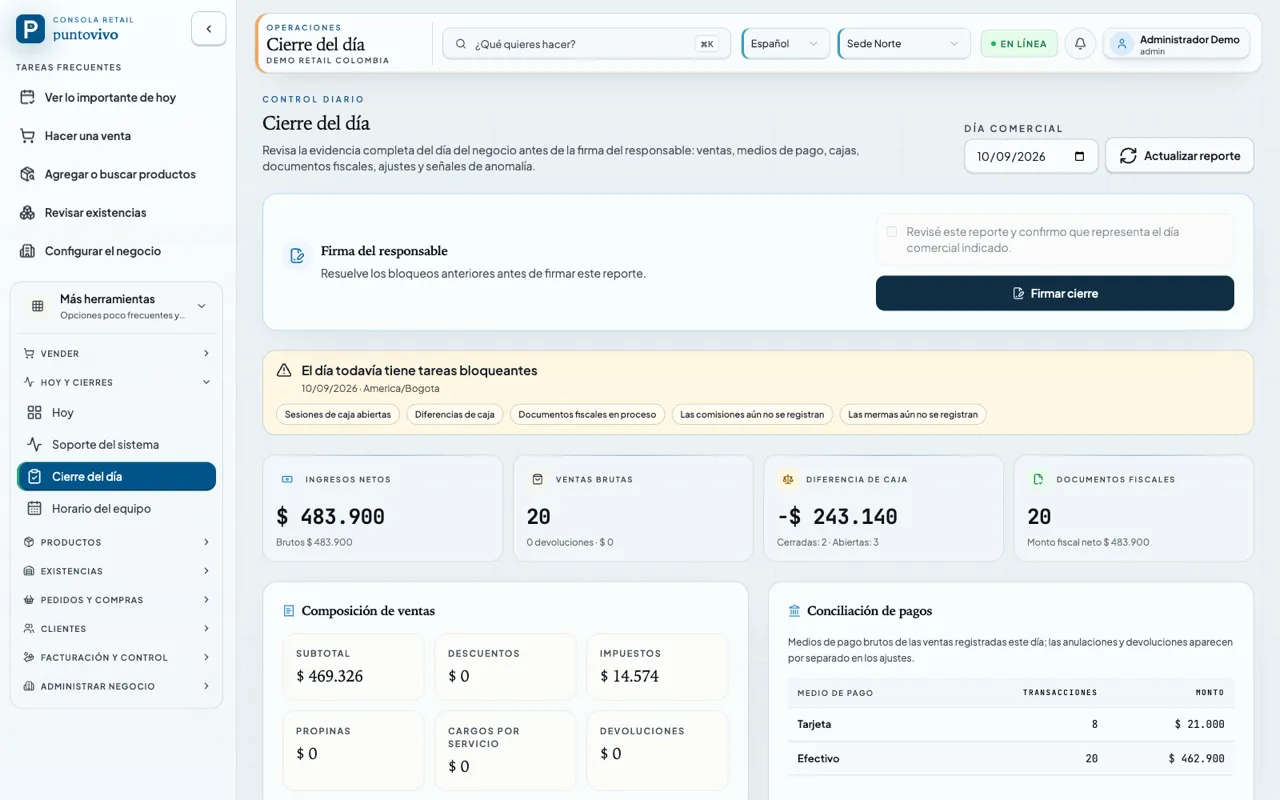Click the Documentos fiscales en proceso chip
This screenshot has width=1280, height=800.
pos(587,414)
